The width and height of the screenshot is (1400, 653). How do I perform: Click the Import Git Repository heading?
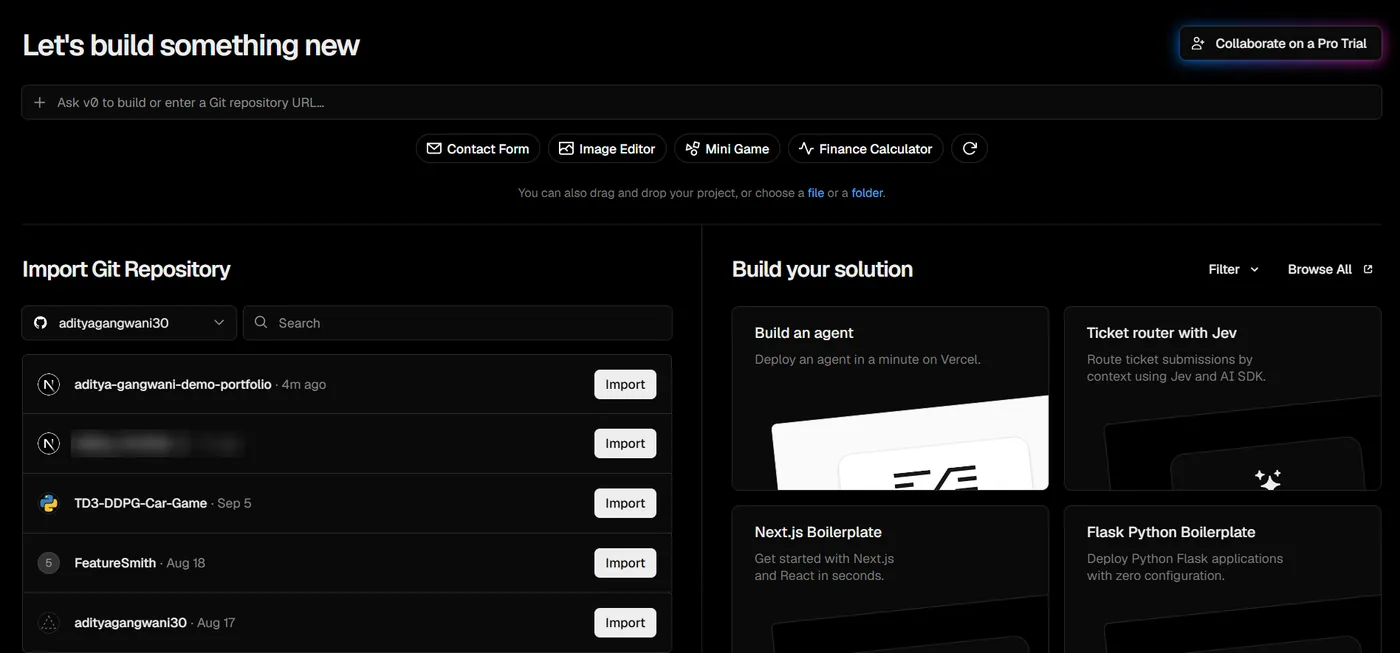click(126, 269)
